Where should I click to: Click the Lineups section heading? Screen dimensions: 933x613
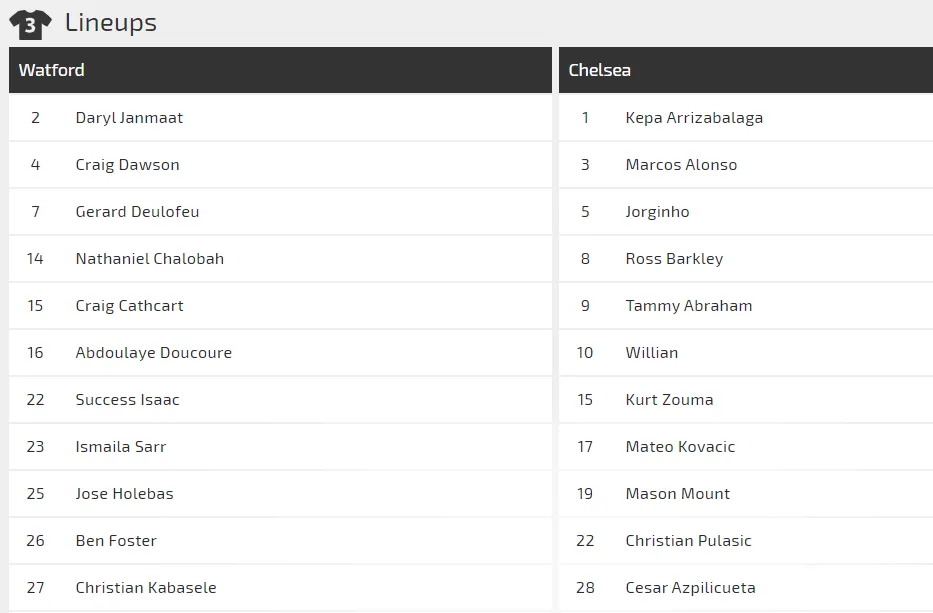[x=111, y=23]
